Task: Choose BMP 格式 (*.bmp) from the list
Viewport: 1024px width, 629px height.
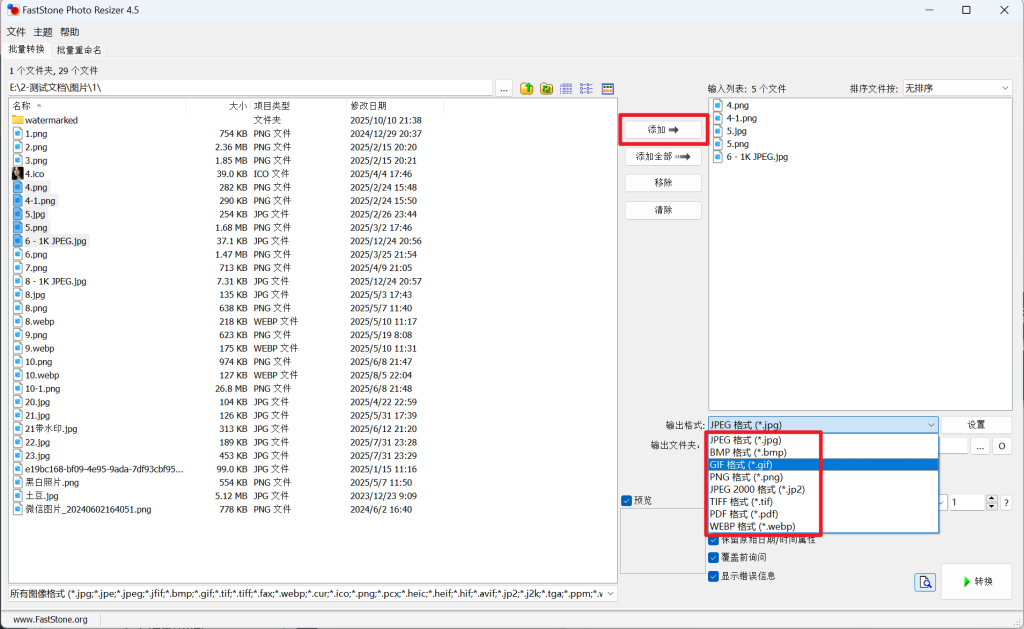Action: [823, 452]
